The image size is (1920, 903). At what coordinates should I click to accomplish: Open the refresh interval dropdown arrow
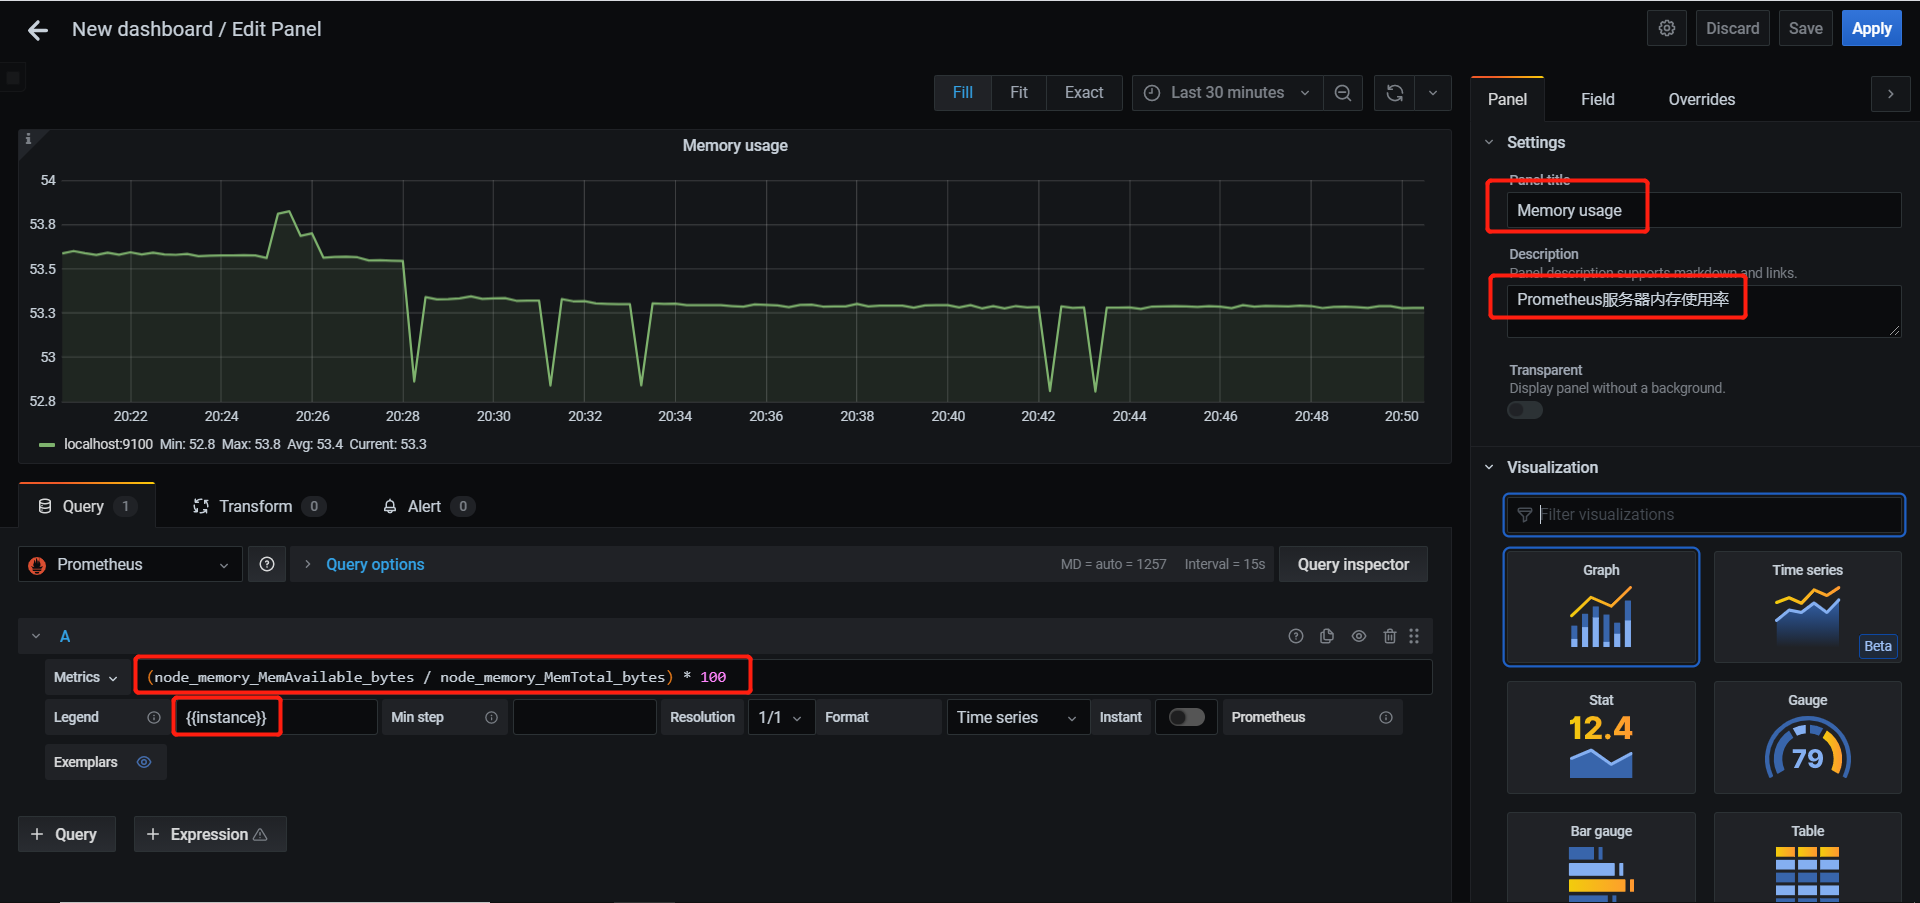pyautogui.click(x=1433, y=93)
